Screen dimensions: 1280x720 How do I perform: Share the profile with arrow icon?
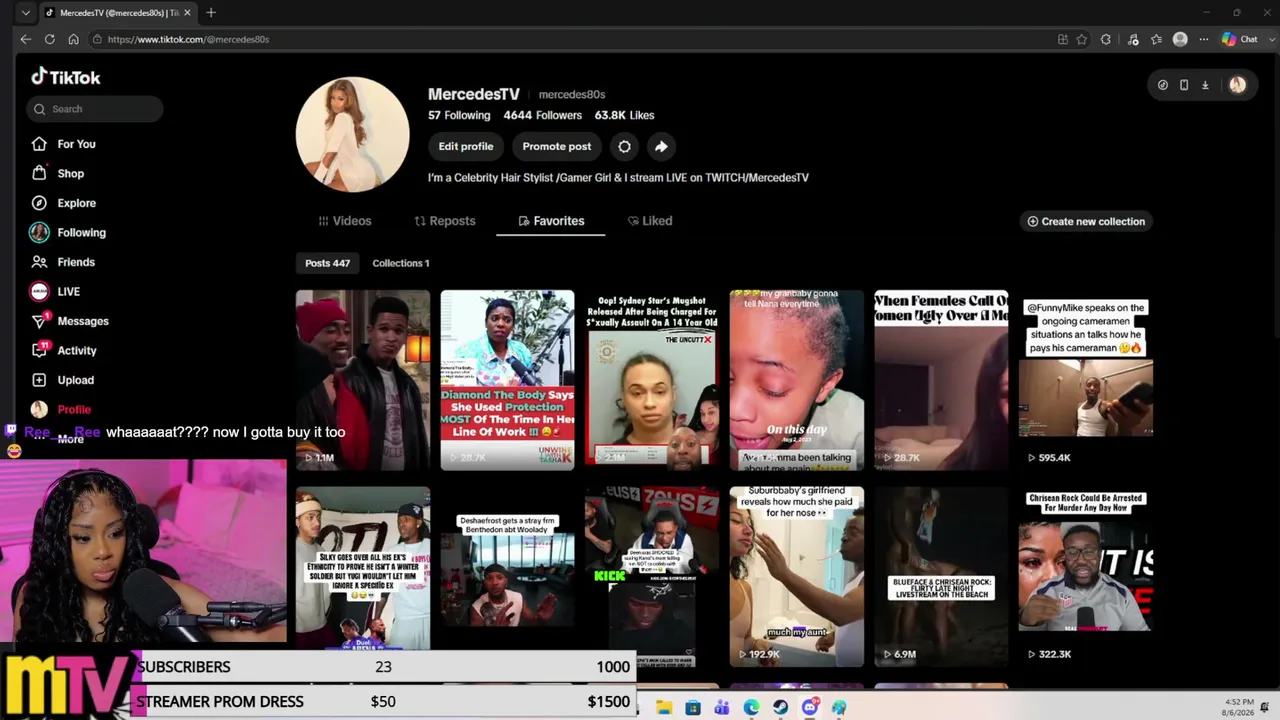point(661,146)
